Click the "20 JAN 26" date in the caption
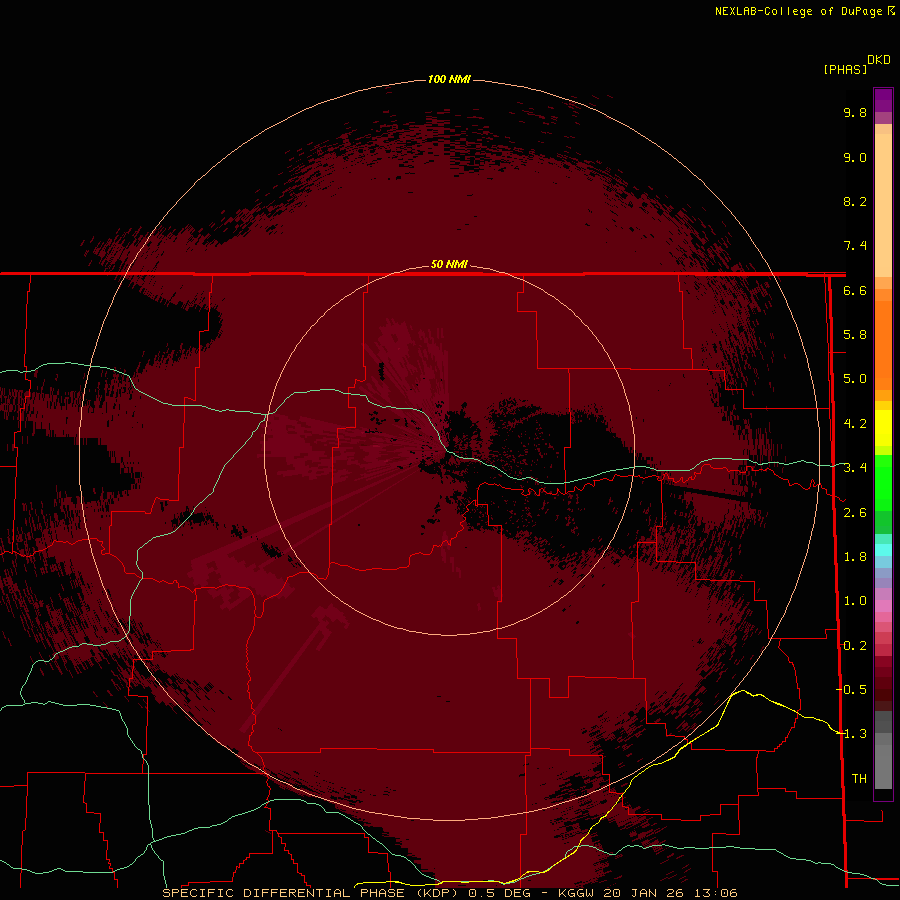The height and width of the screenshot is (900, 900). (645, 893)
